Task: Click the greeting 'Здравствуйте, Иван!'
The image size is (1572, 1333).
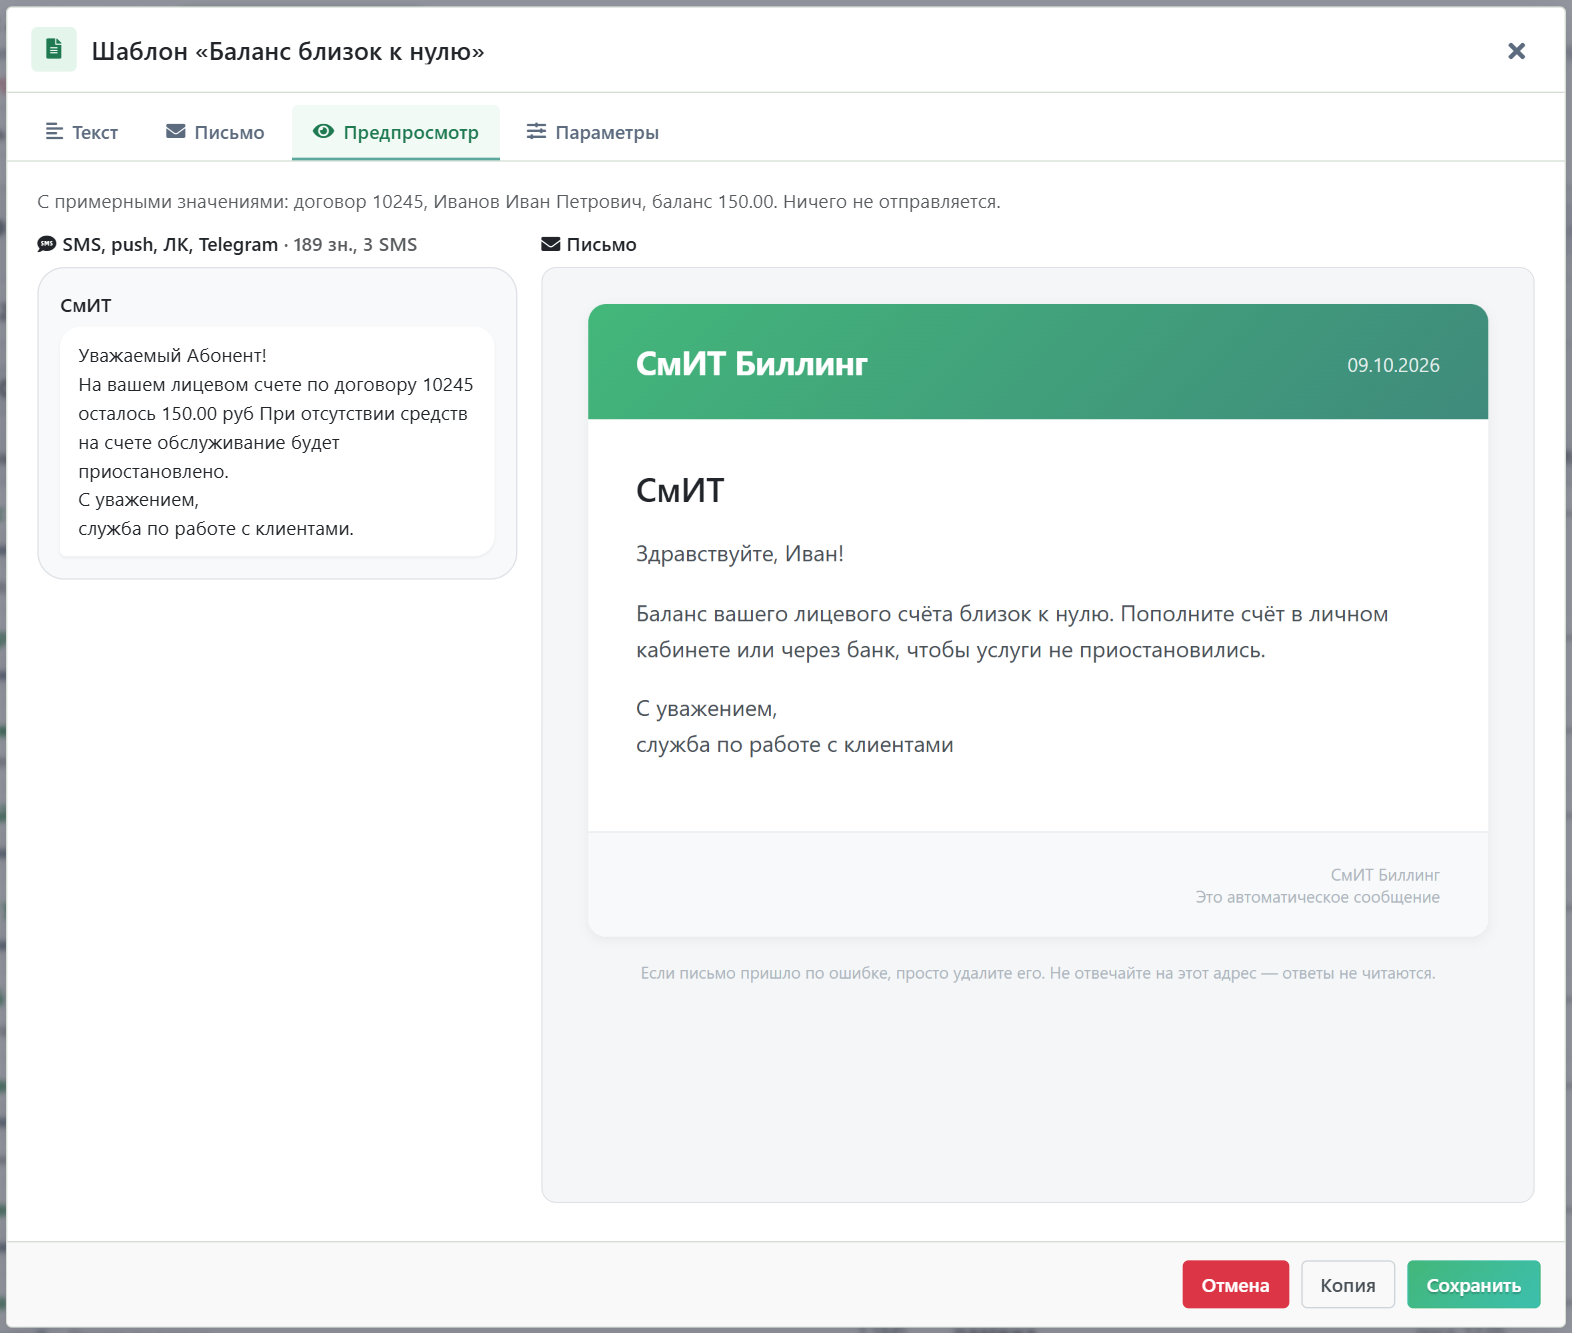Action: coord(740,554)
